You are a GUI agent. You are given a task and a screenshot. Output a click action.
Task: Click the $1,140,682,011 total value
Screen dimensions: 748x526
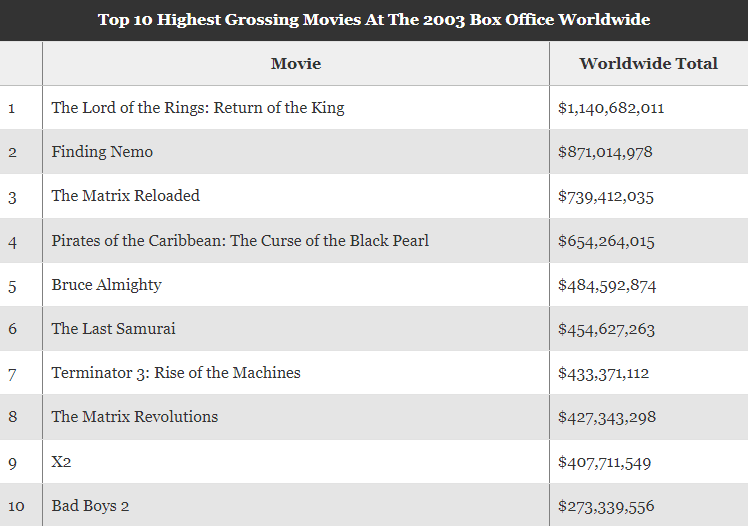coord(611,108)
